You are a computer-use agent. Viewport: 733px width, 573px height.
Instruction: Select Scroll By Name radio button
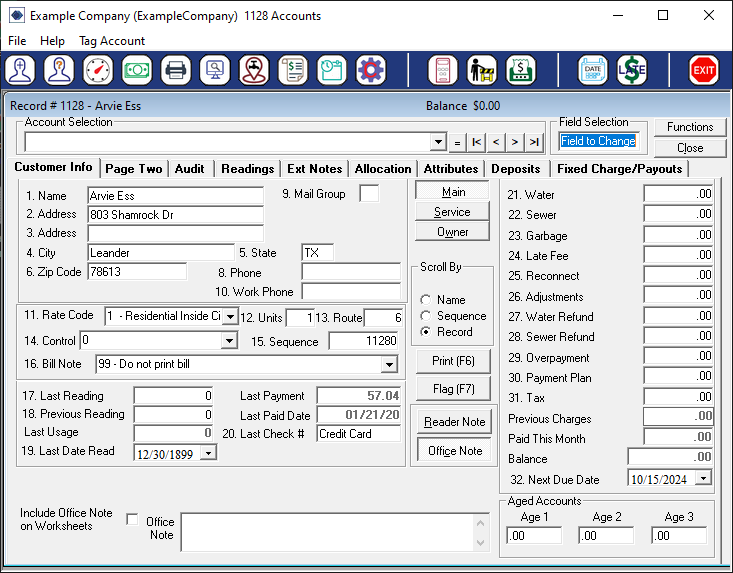coord(425,300)
